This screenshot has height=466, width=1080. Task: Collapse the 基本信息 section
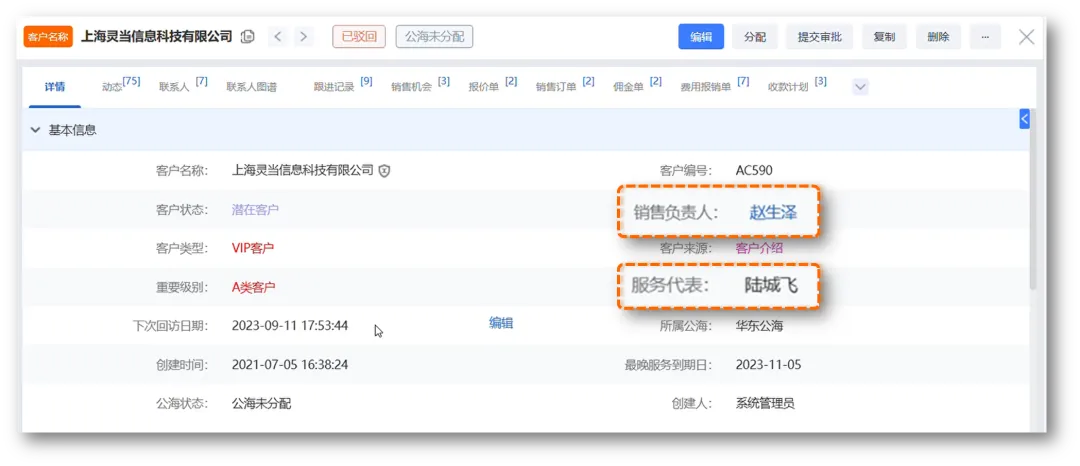pos(36,130)
